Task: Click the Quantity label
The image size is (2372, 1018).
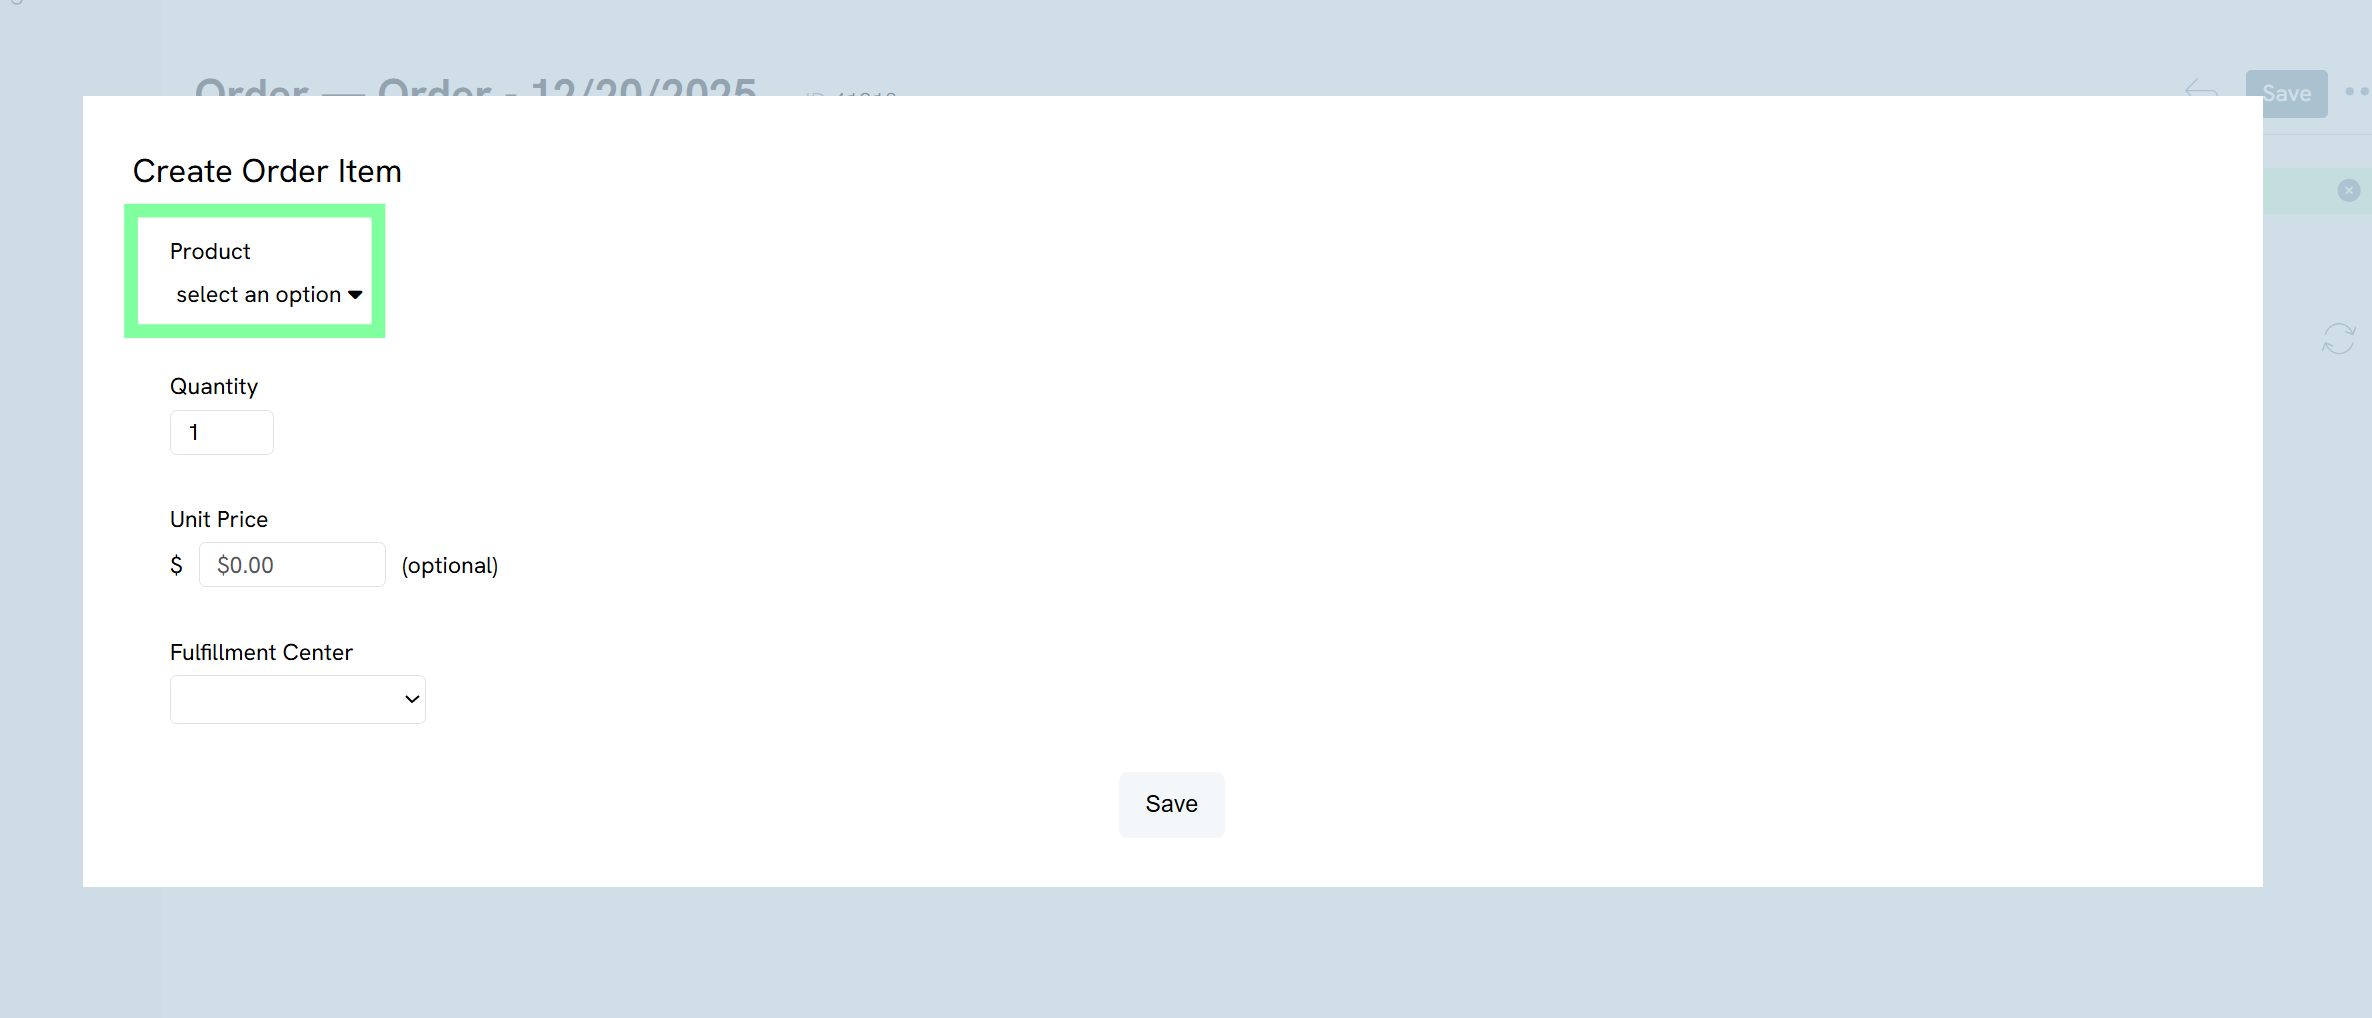Action: pyautogui.click(x=214, y=386)
